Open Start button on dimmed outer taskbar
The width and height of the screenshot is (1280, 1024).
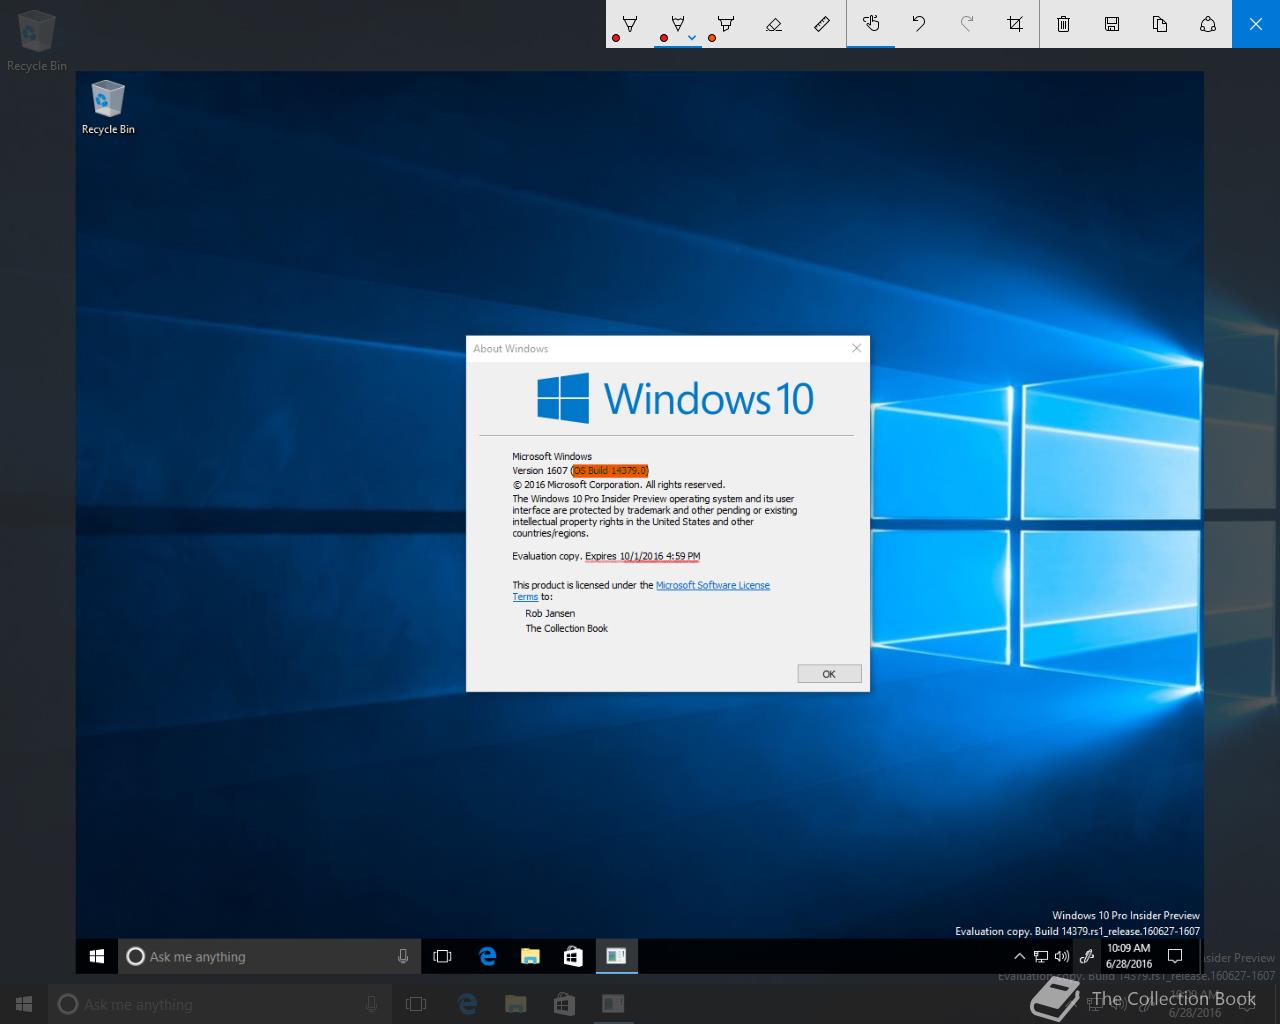point(24,1004)
